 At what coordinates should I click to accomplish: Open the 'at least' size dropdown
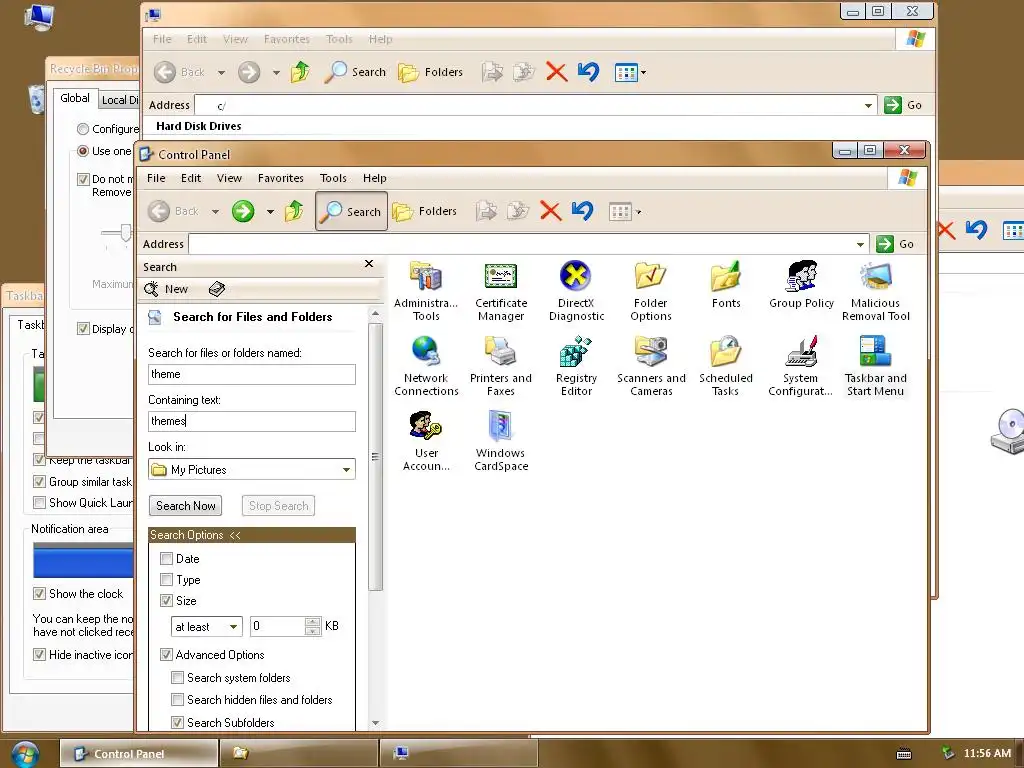point(233,626)
